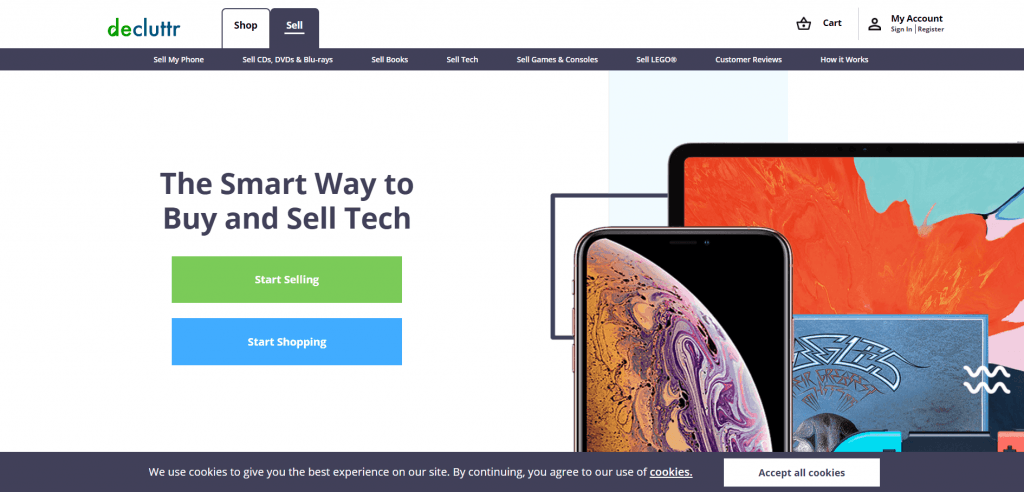Open Sell Games & Consoles
This screenshot has height=492, width=1024.
tap(557, 59)
